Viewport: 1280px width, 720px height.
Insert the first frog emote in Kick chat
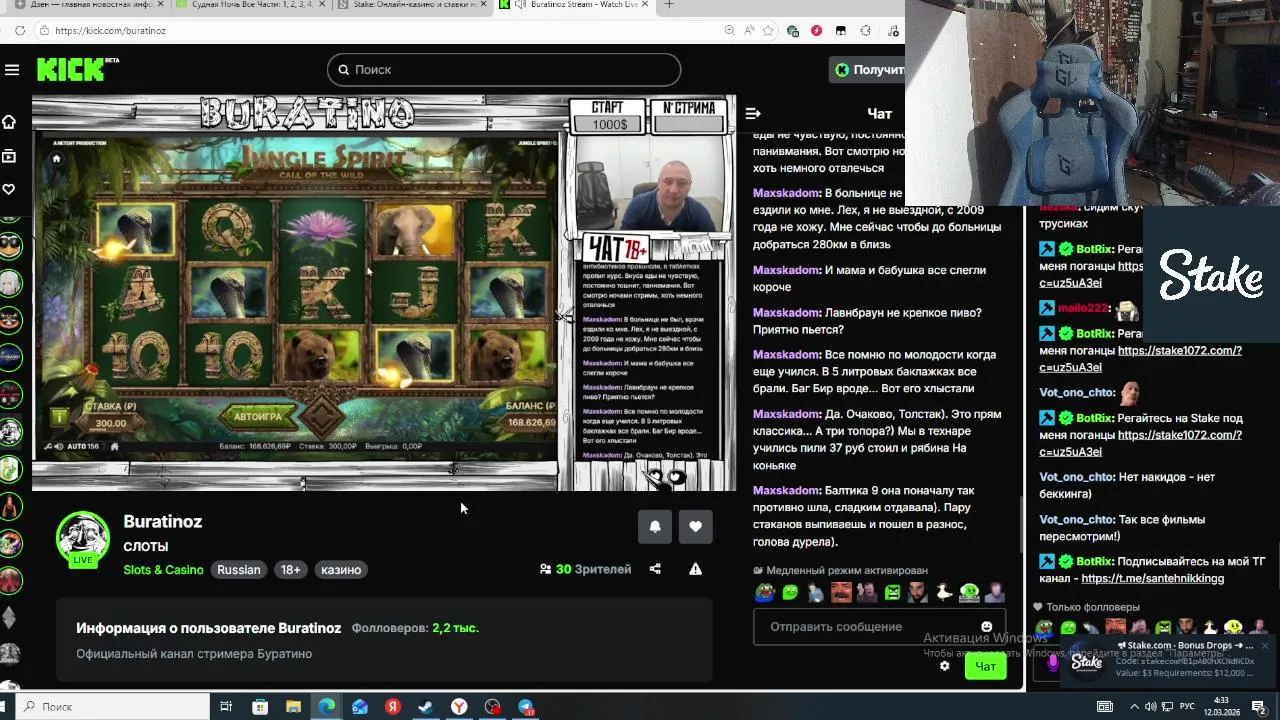tap(764, 592)
